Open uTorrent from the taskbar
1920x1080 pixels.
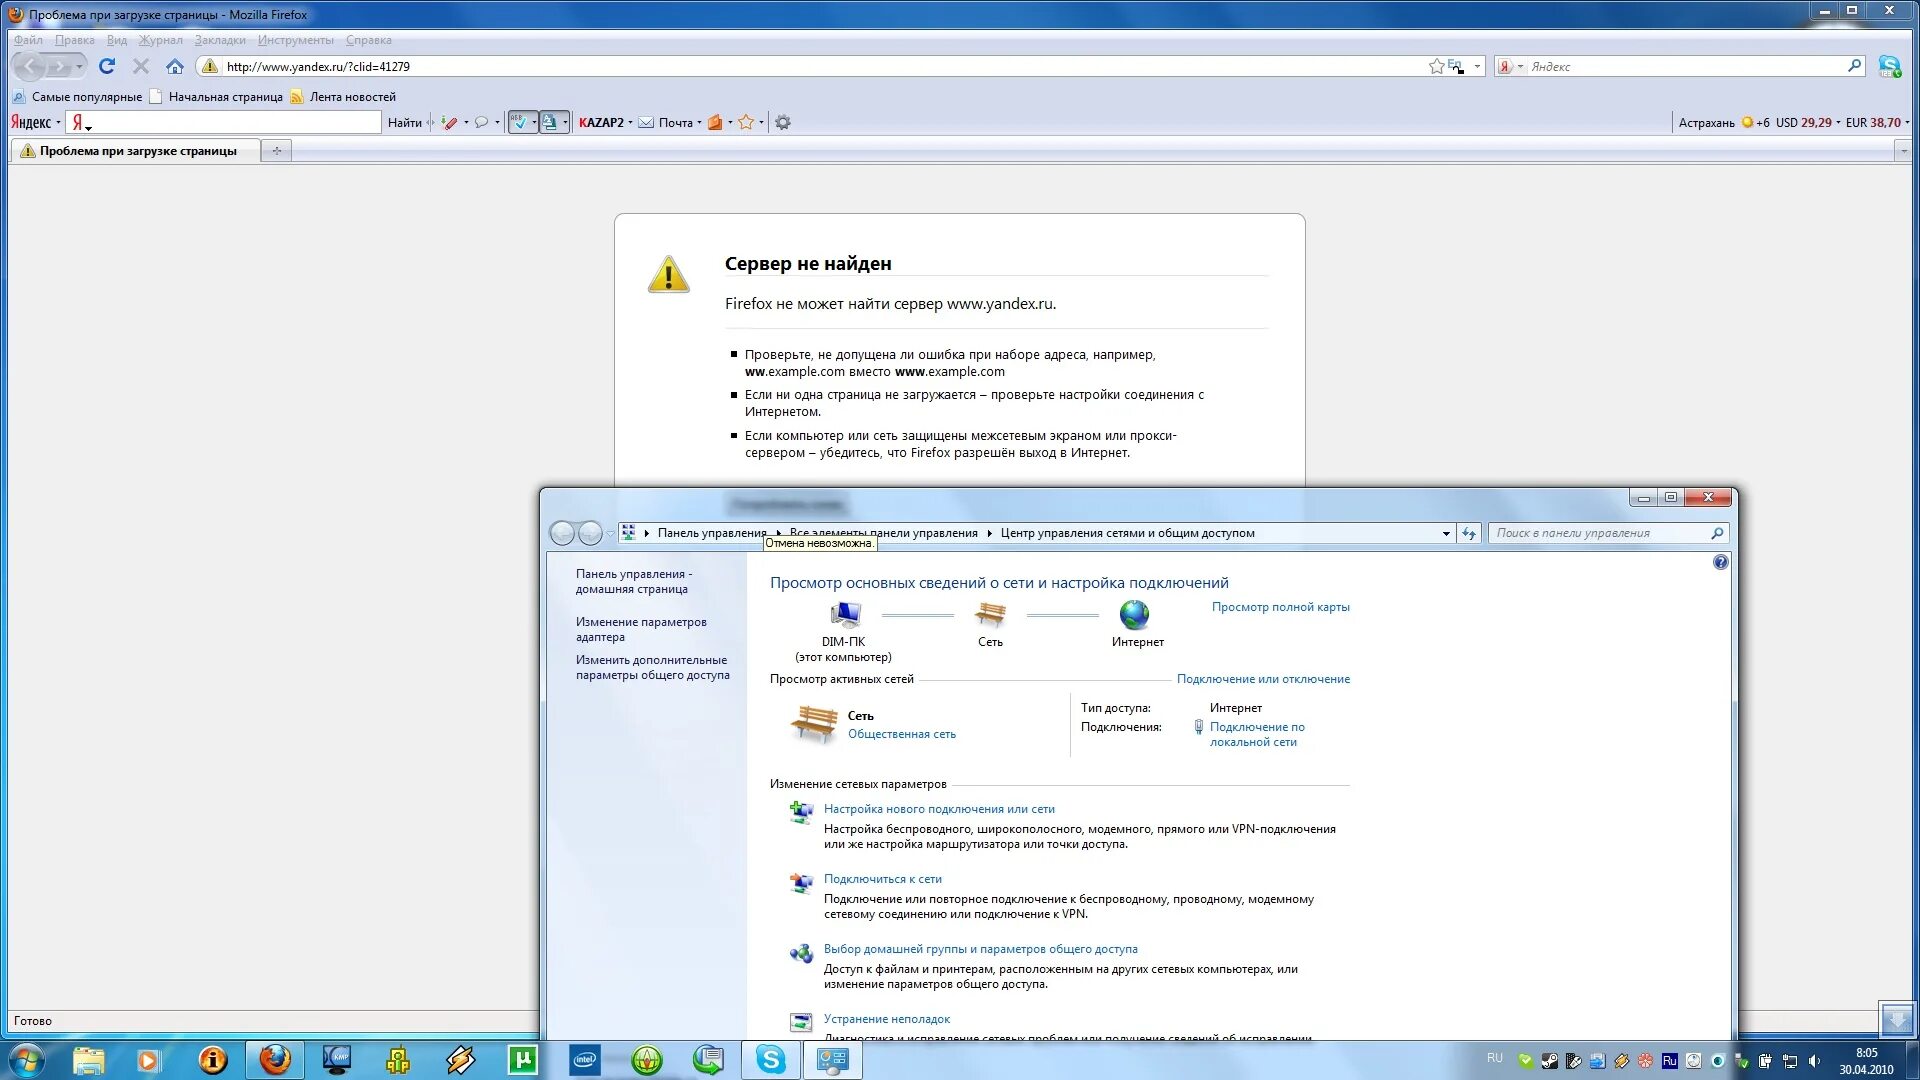522,1059
